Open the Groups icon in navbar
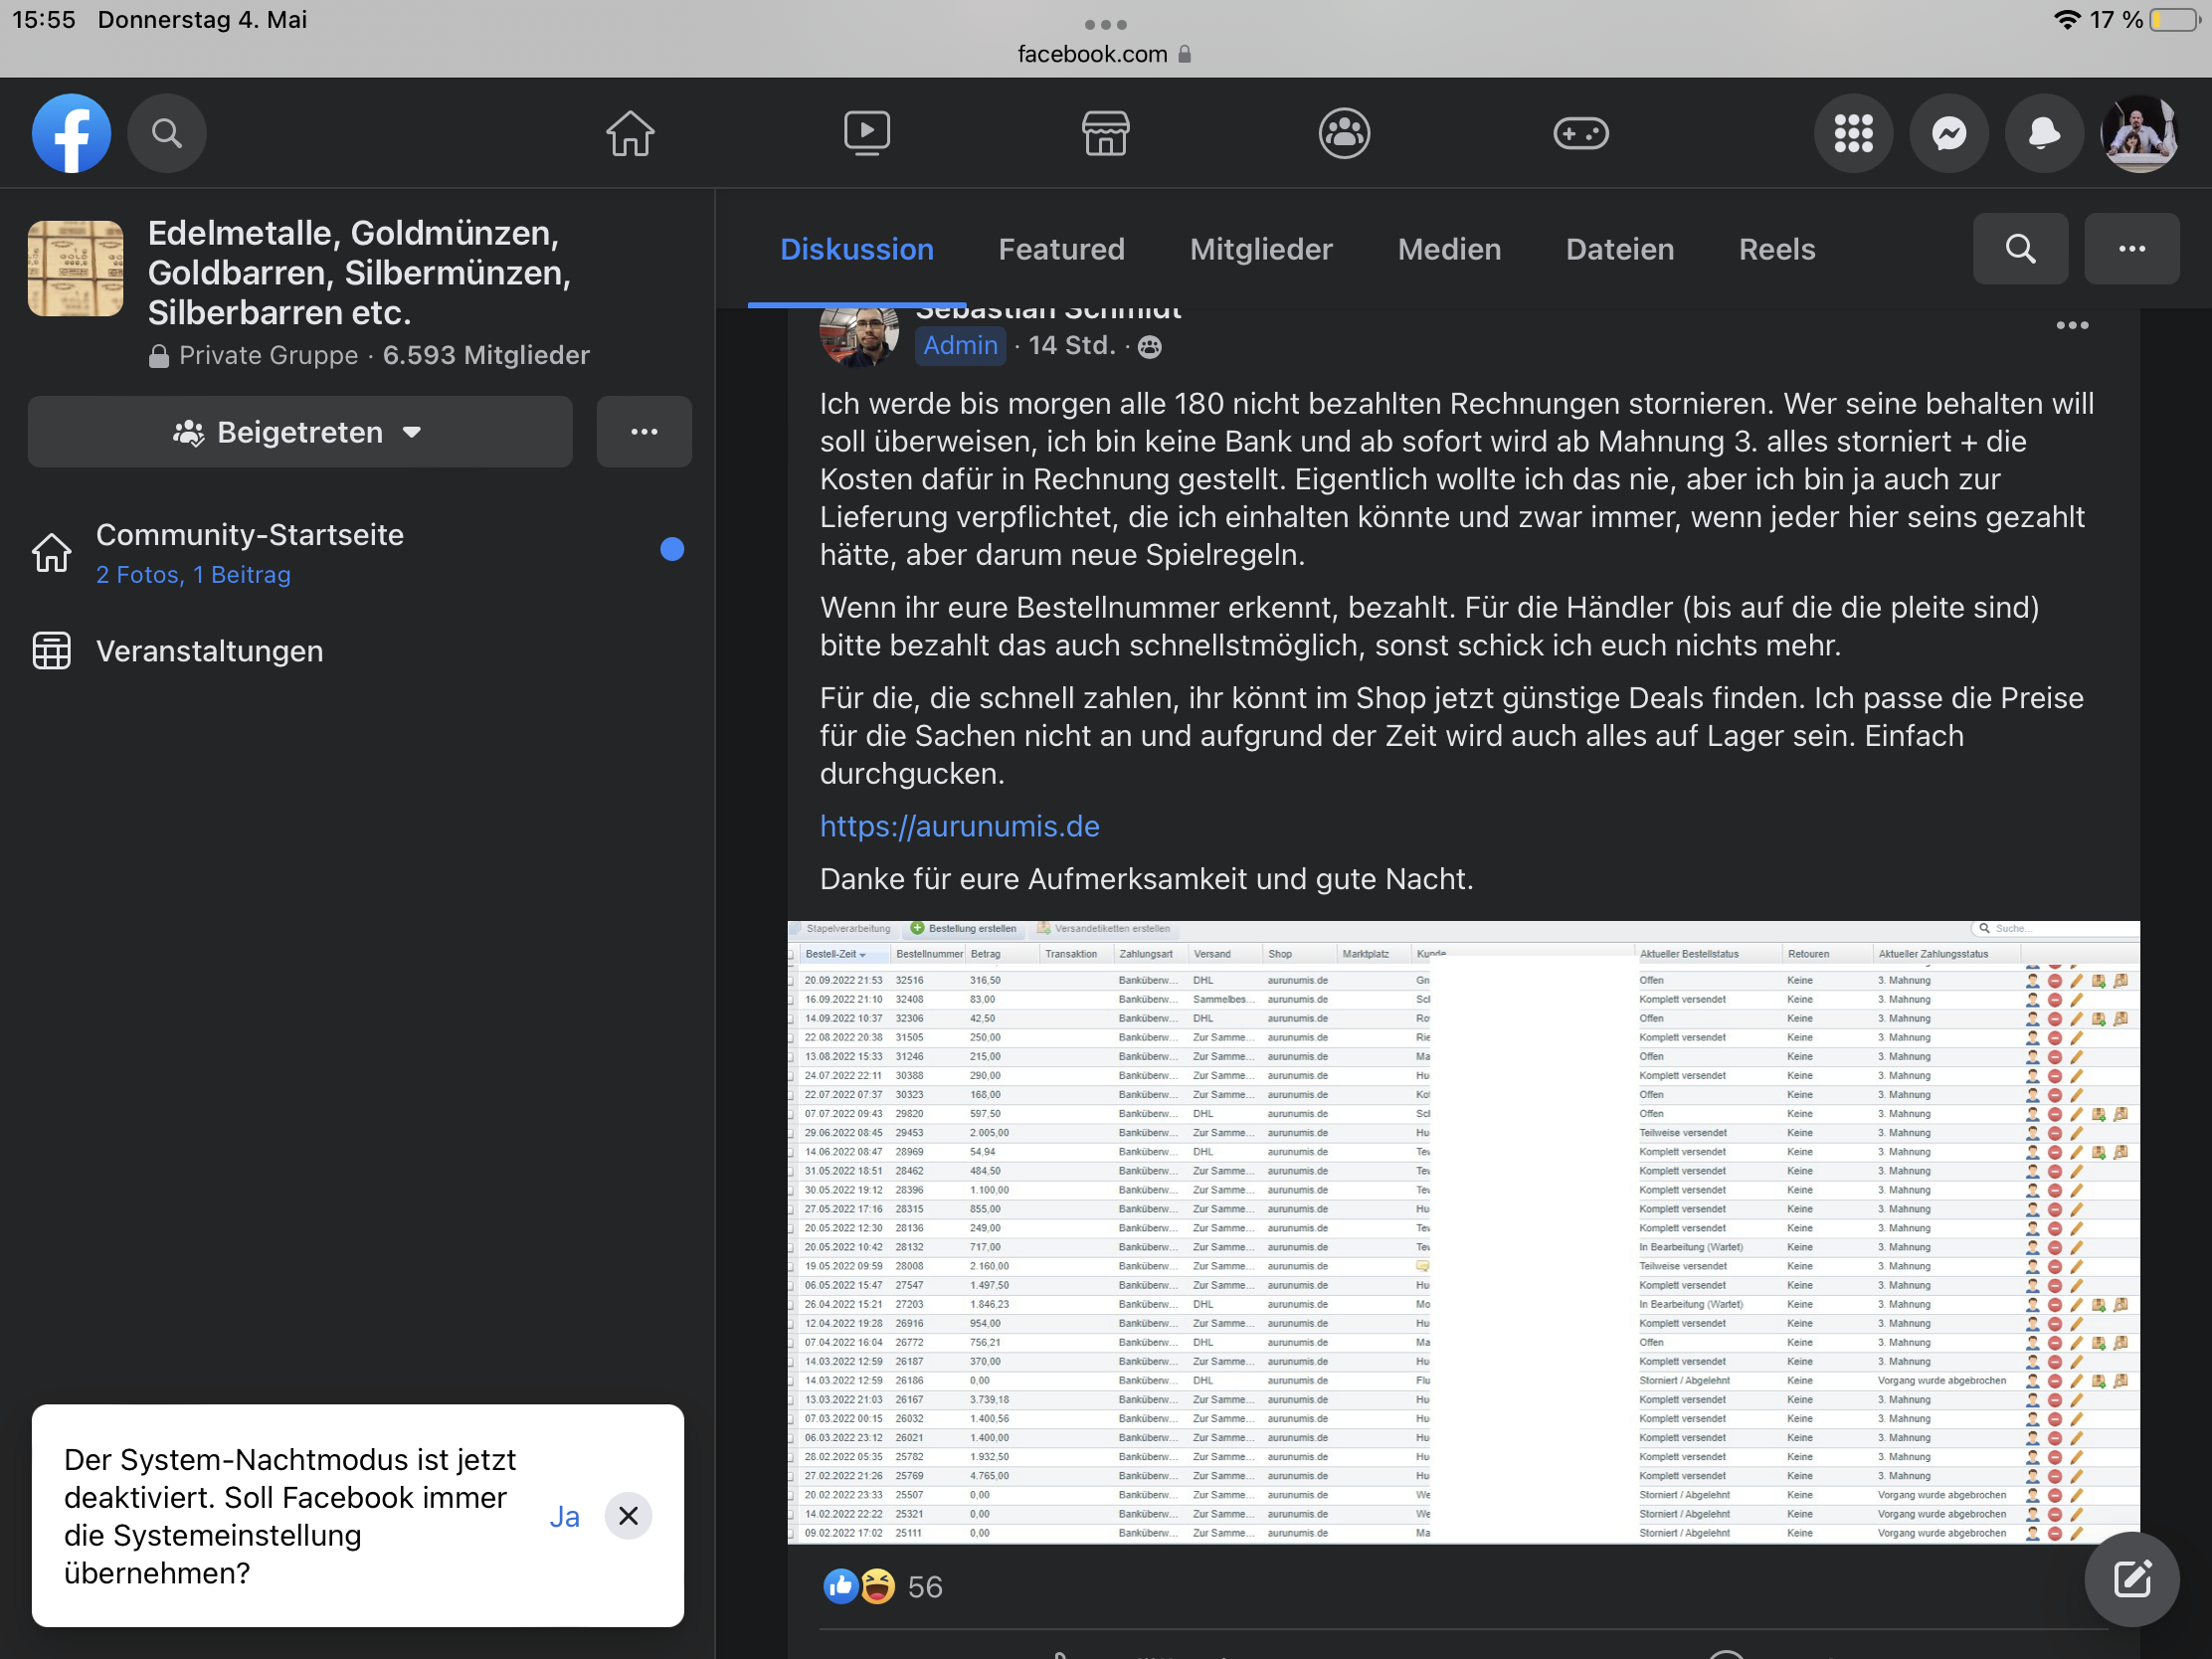Image resolution: width=2212 pixels, height=1659 pixels. click(x=1344, y=133)
